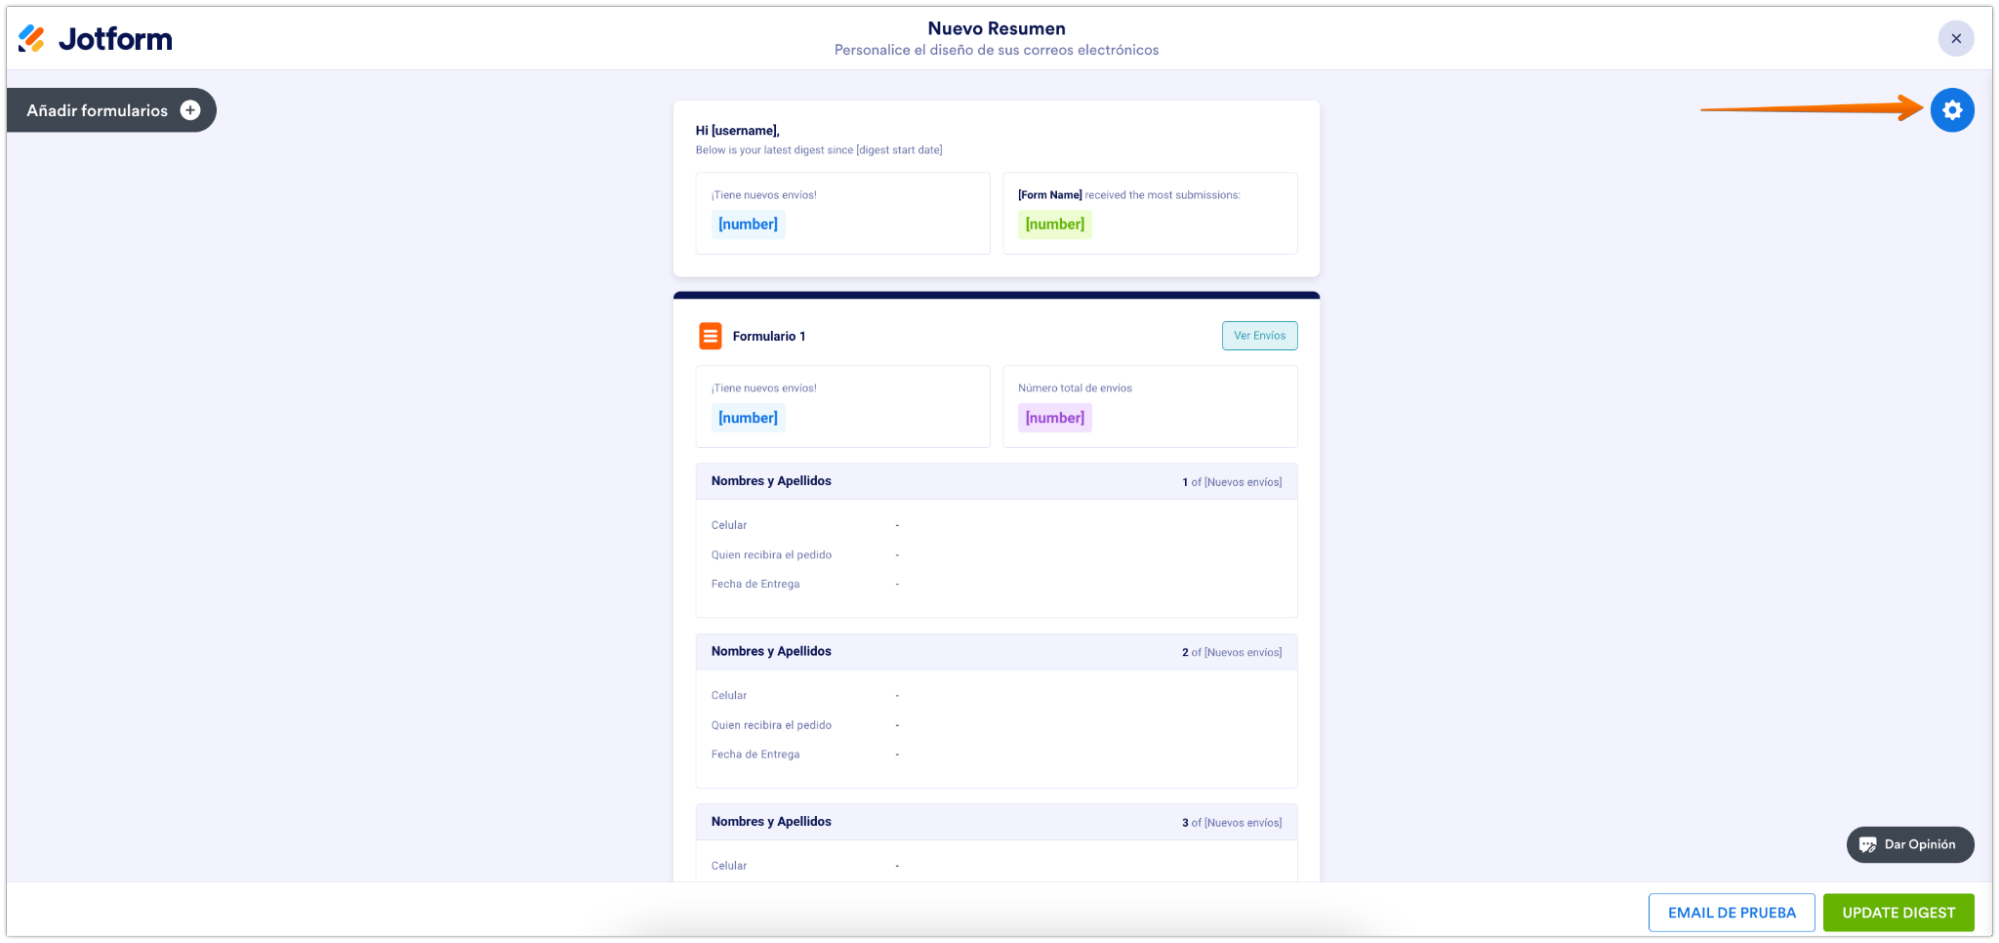Click the purple [number] total envíos badge
The width and height of the screenshot is (1999, 943).
pos(1055,418)
